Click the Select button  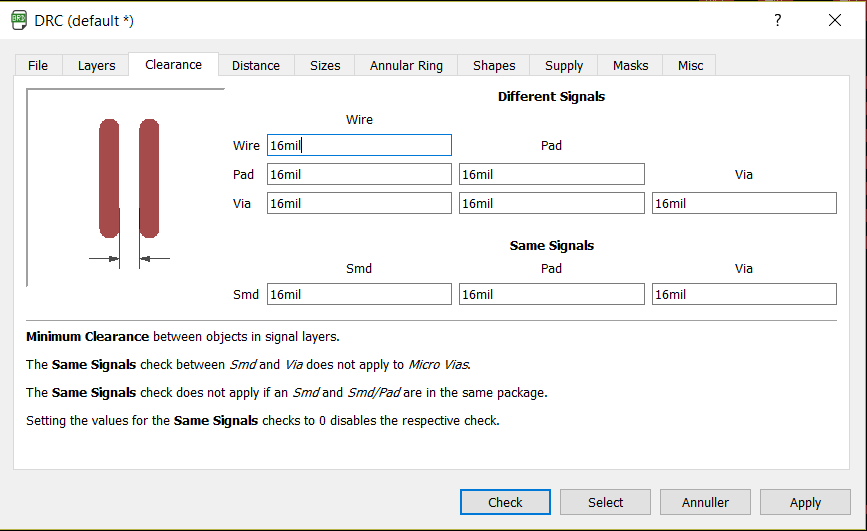pyautogui.click(x=605, y=502)
